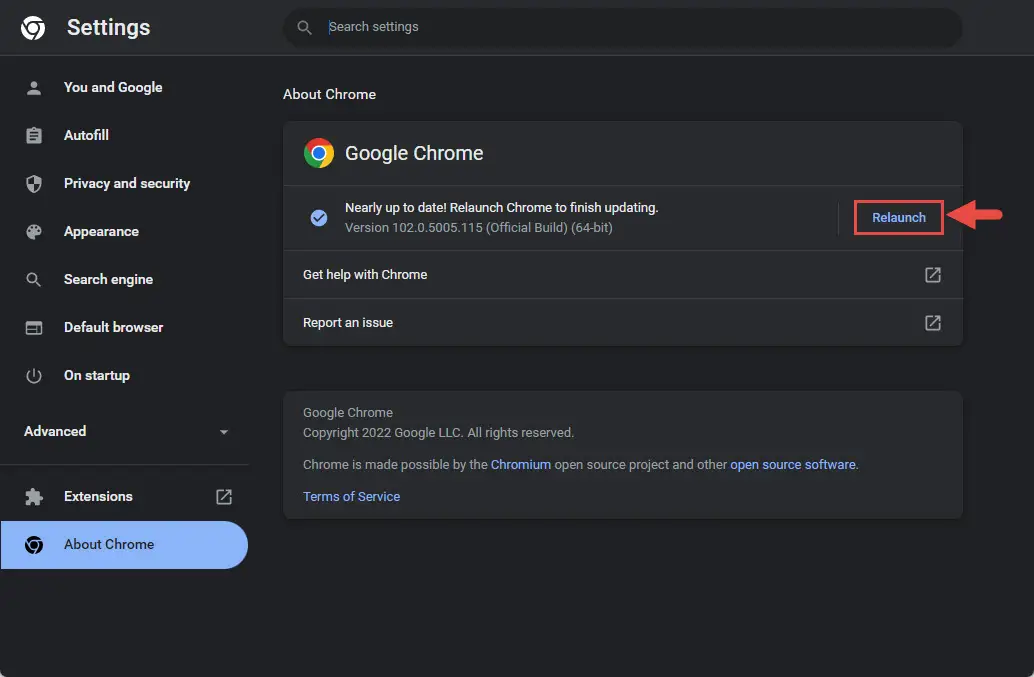
Task: Select About Chrome in sidebar
Action: click(125, 545)
